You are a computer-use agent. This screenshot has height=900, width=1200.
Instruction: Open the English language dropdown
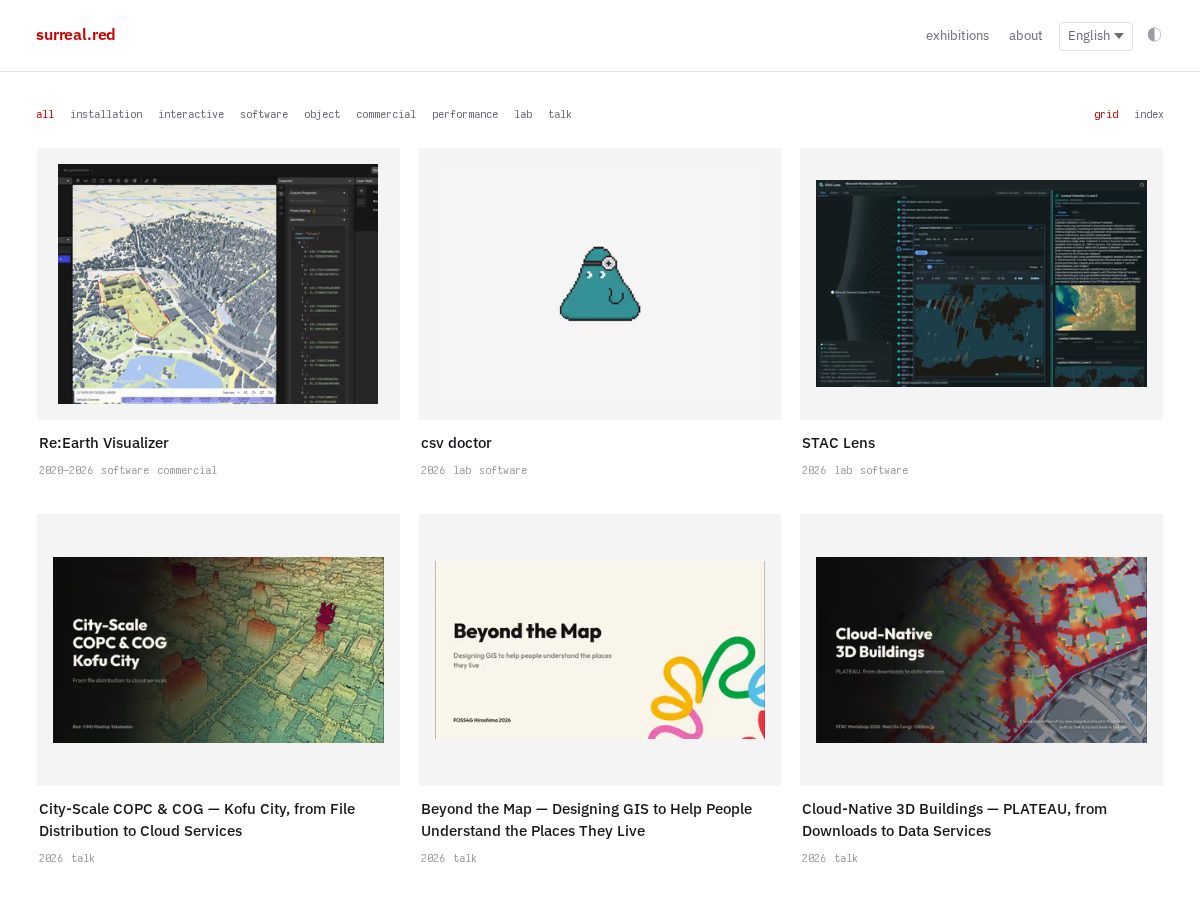(x=1096, y=36)
